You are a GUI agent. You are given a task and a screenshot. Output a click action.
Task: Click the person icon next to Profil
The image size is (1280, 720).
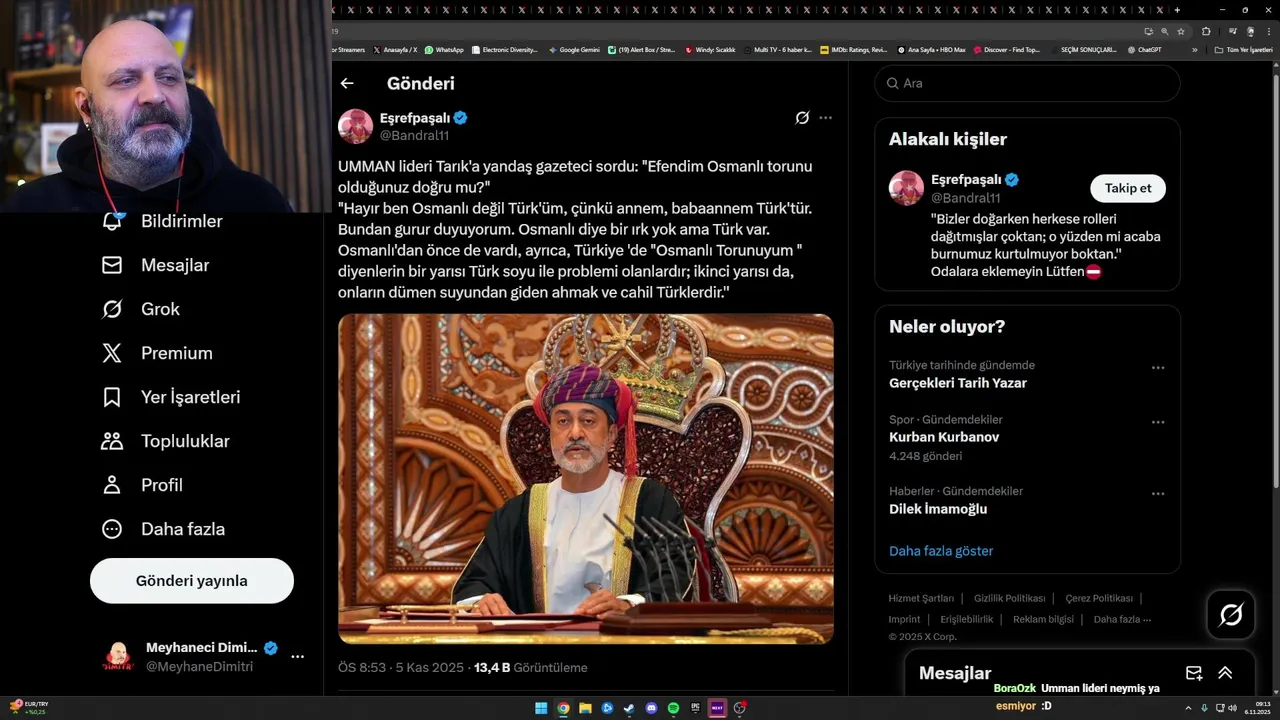(112, 485)
